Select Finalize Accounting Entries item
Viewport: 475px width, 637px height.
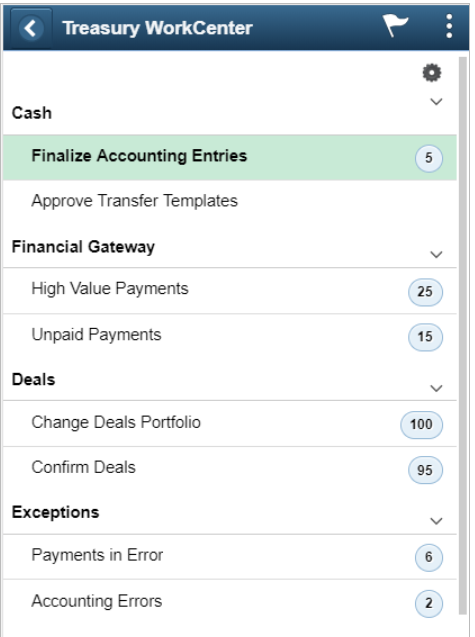pos(230,157)
